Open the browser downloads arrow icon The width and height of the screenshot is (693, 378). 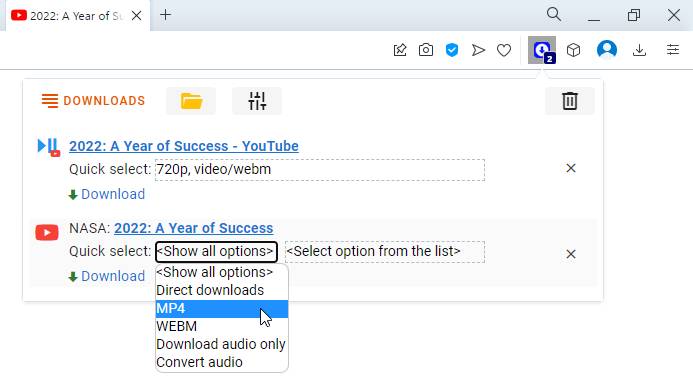click(639, 50)
